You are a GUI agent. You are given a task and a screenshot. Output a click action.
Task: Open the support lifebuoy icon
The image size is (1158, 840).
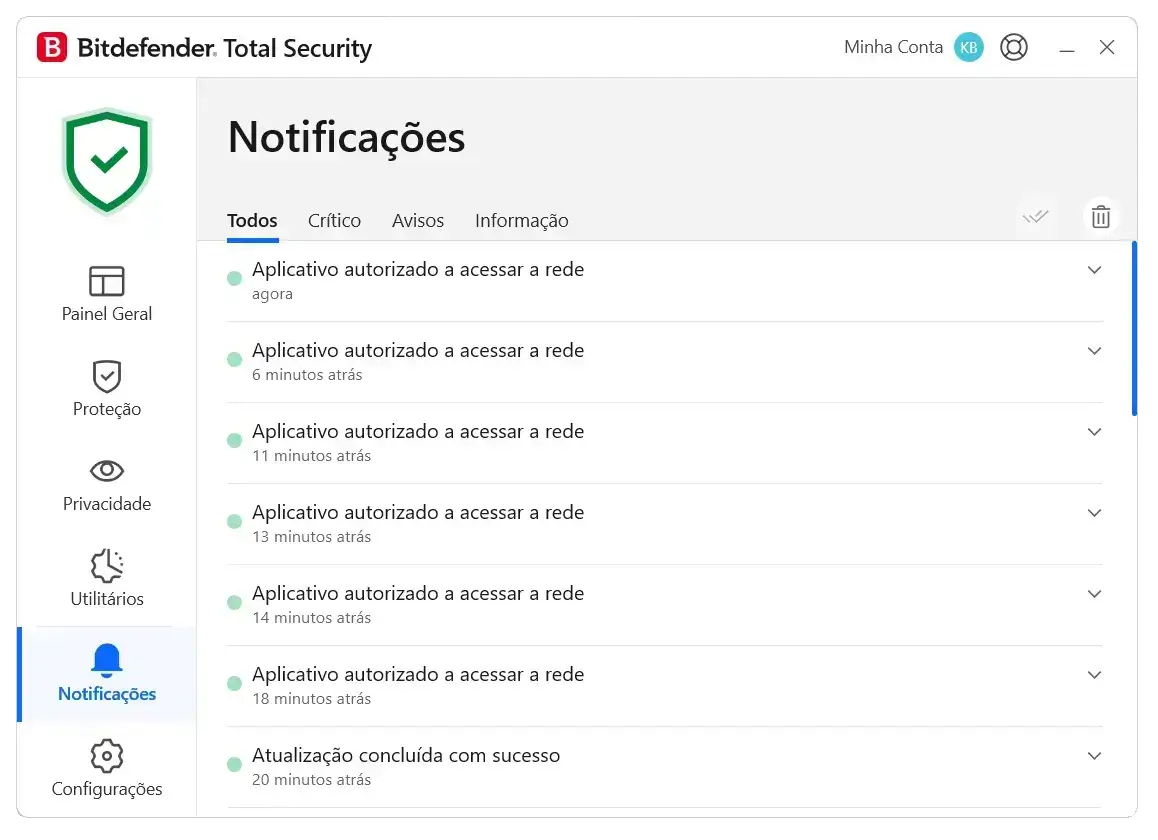[x=1014, y=47]
